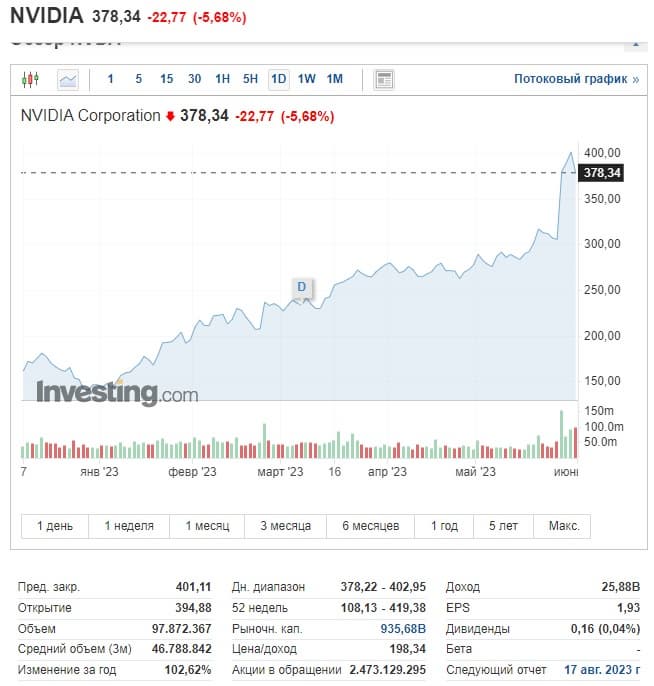Select the 3 месяца range tab

[x=286, y=526]
